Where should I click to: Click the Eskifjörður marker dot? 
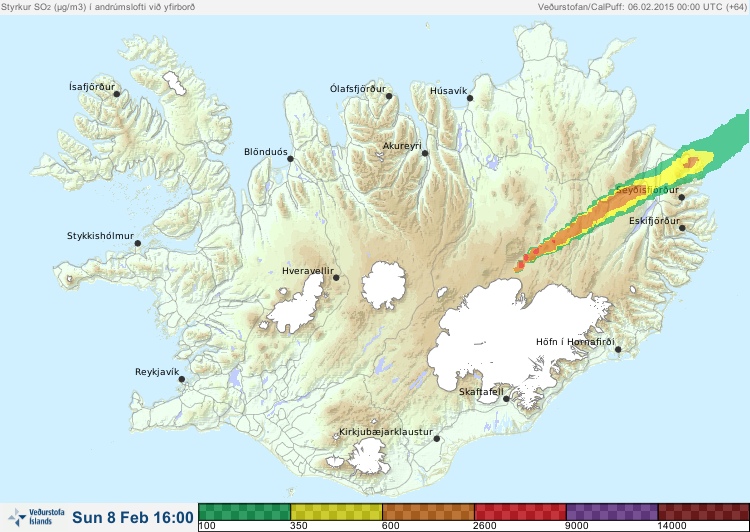[x=682, y=228]
